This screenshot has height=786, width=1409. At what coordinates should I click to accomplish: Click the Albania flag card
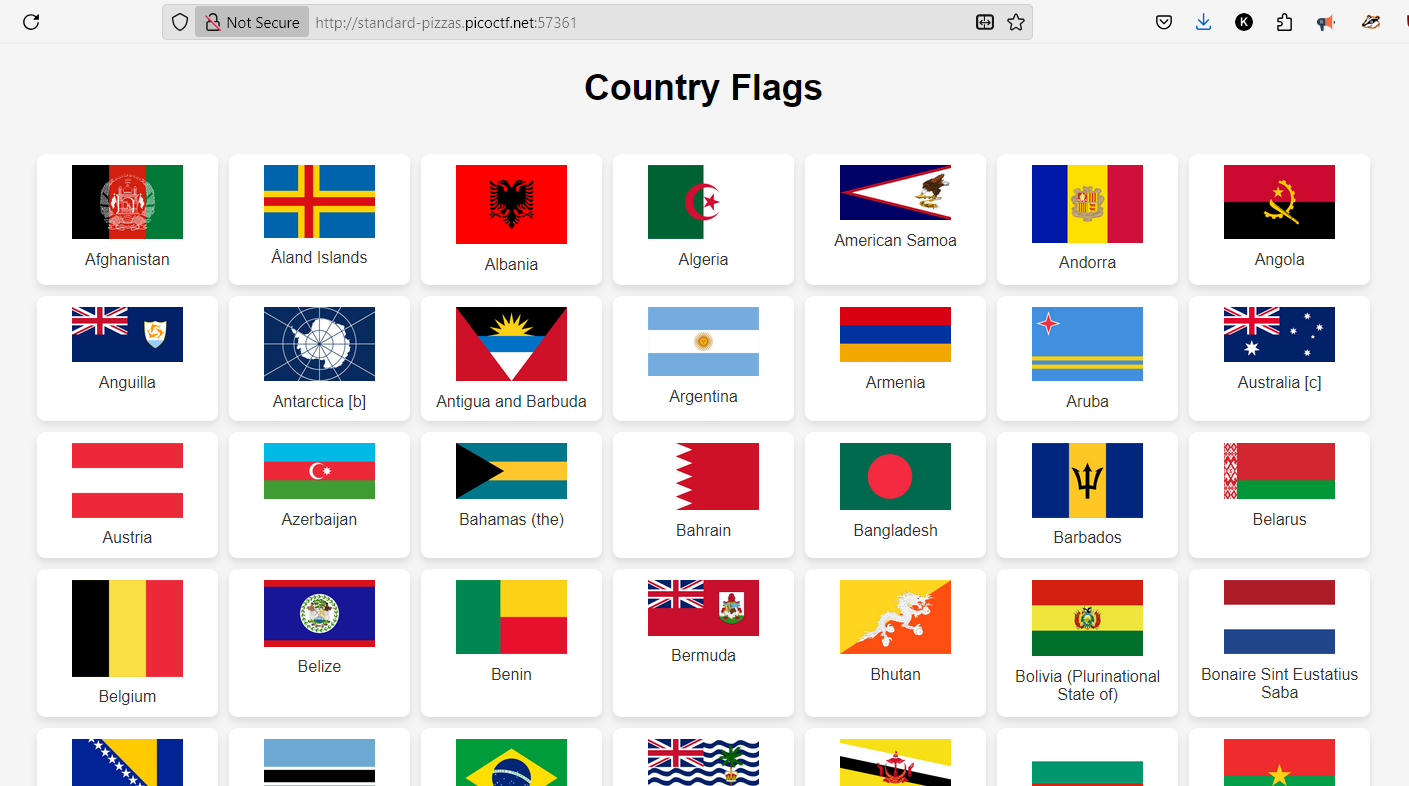(511, 219)
